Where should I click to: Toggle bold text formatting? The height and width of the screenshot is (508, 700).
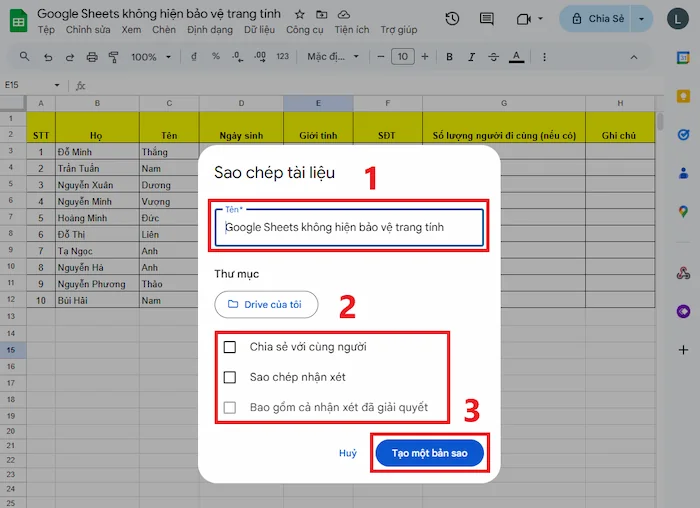click(450, 57)
